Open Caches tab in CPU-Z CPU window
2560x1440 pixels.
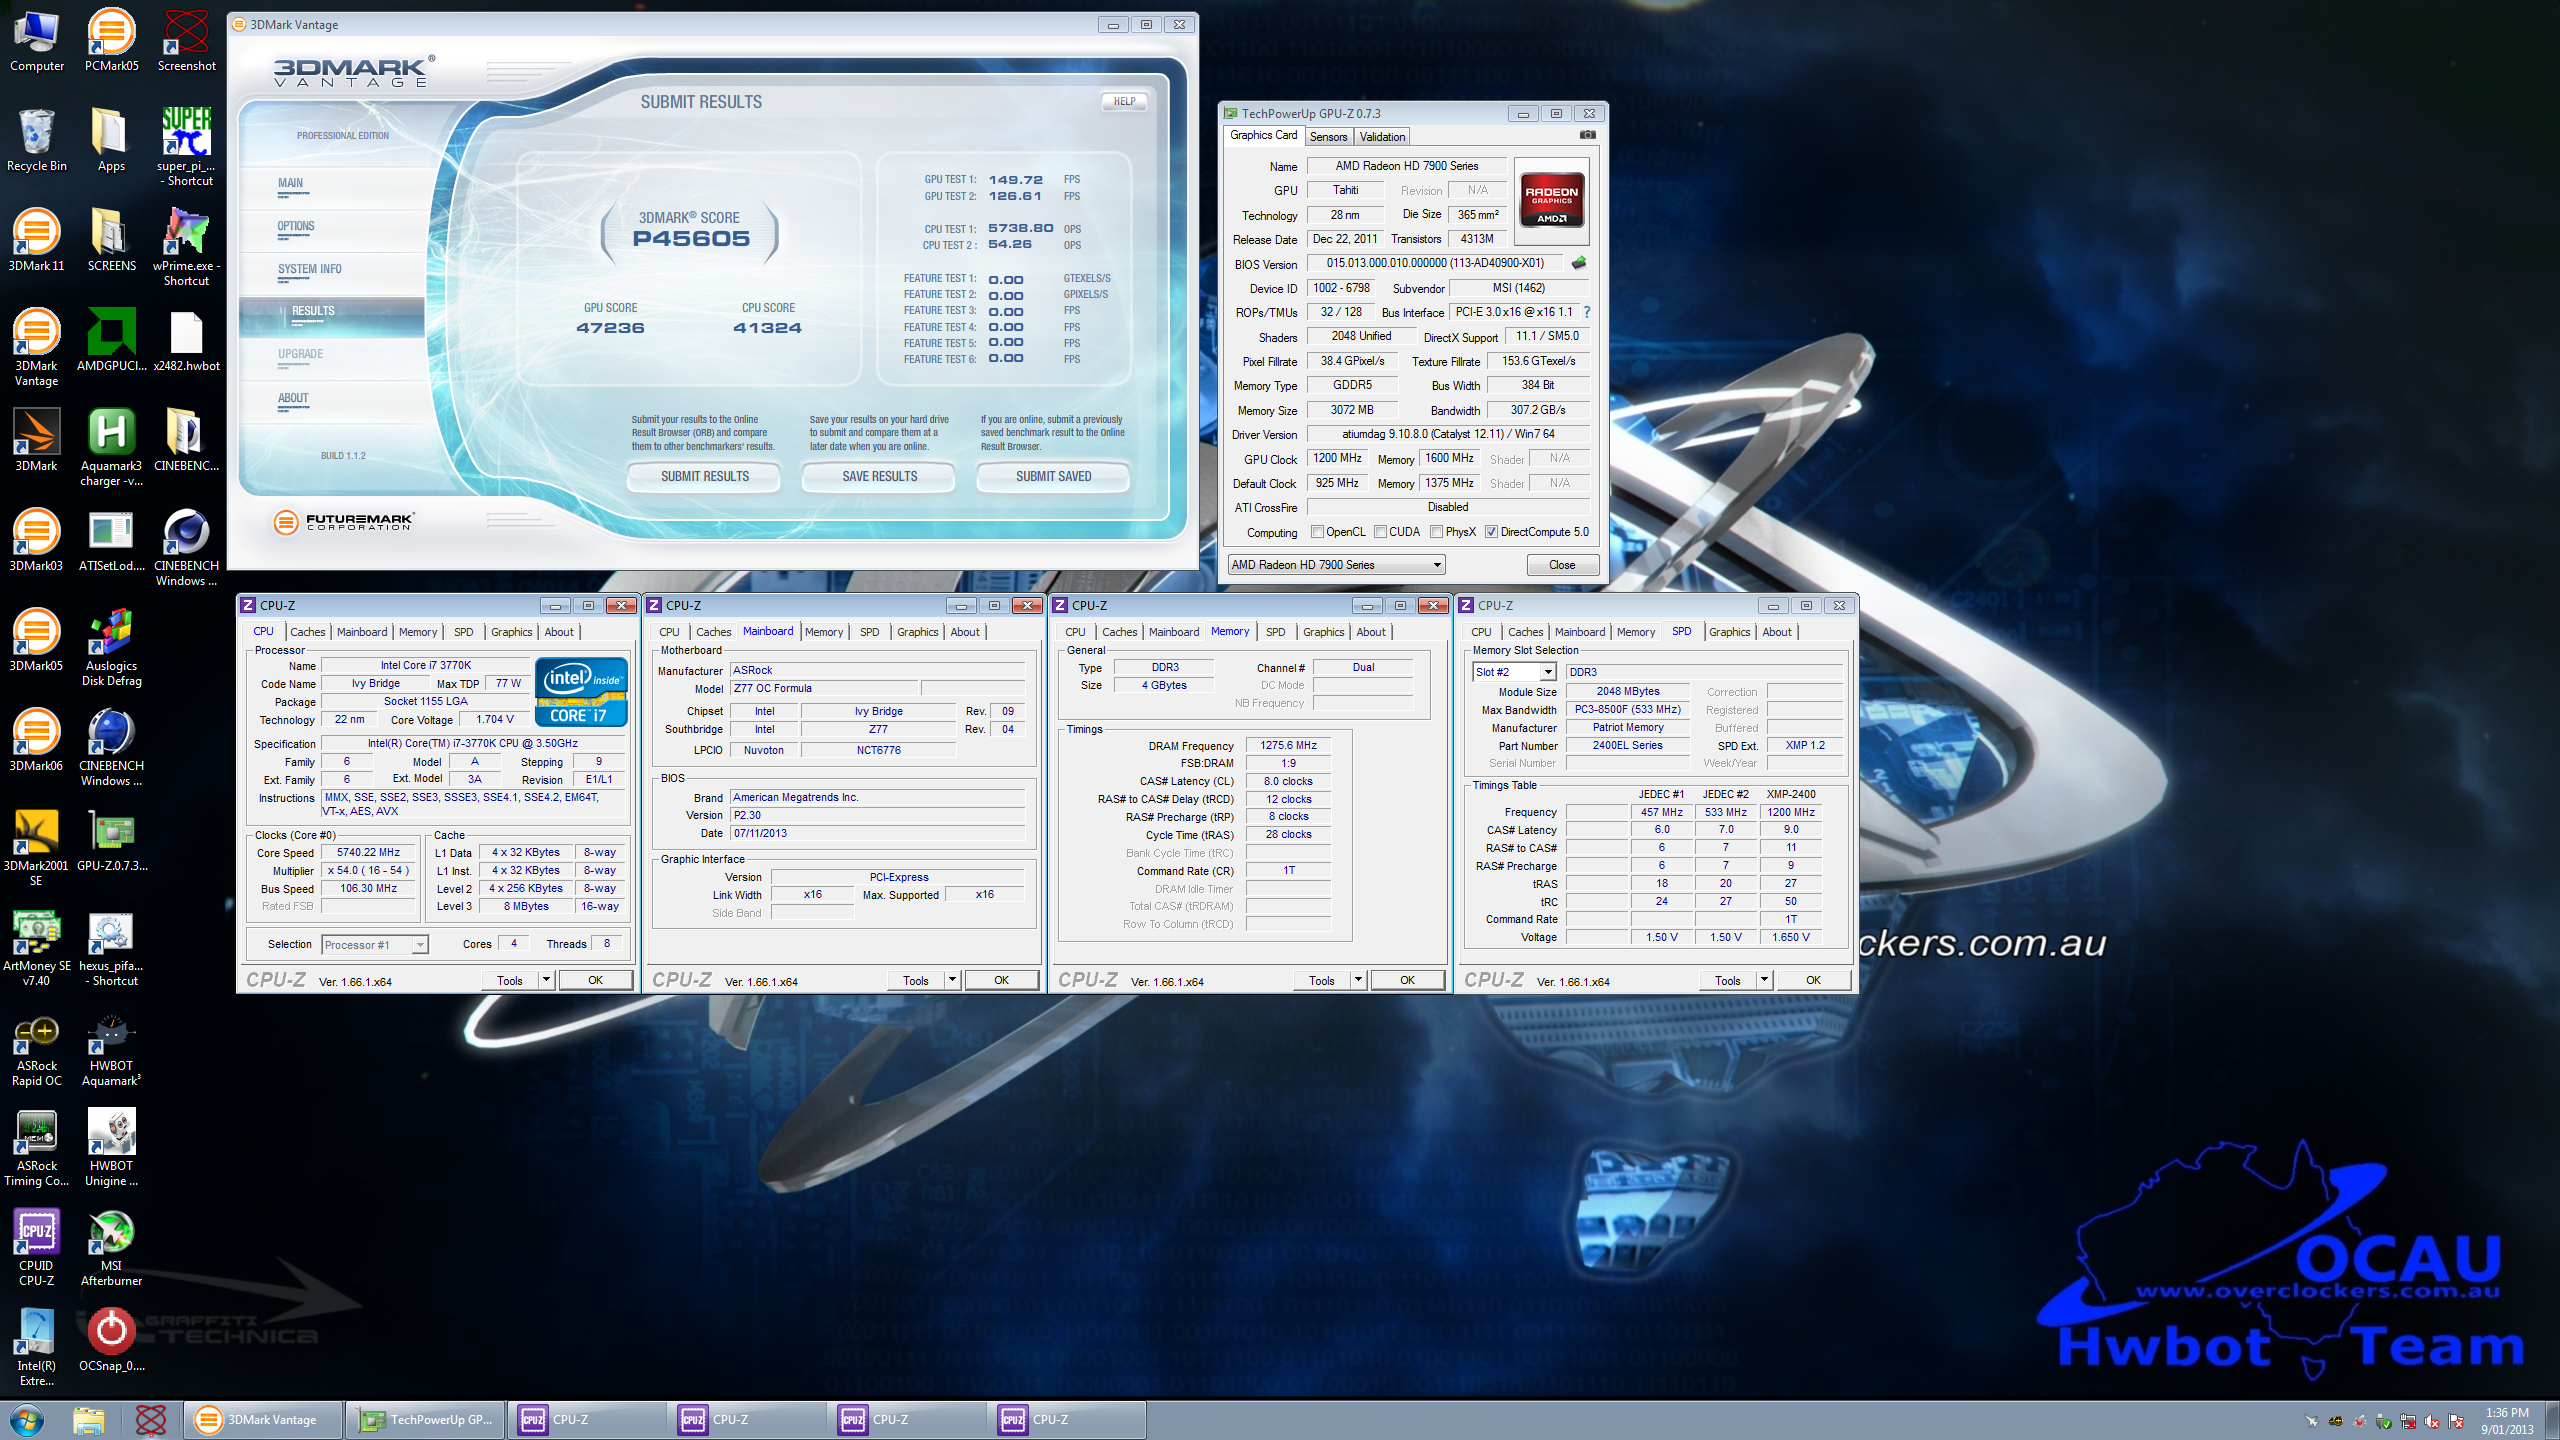point(307,632)
